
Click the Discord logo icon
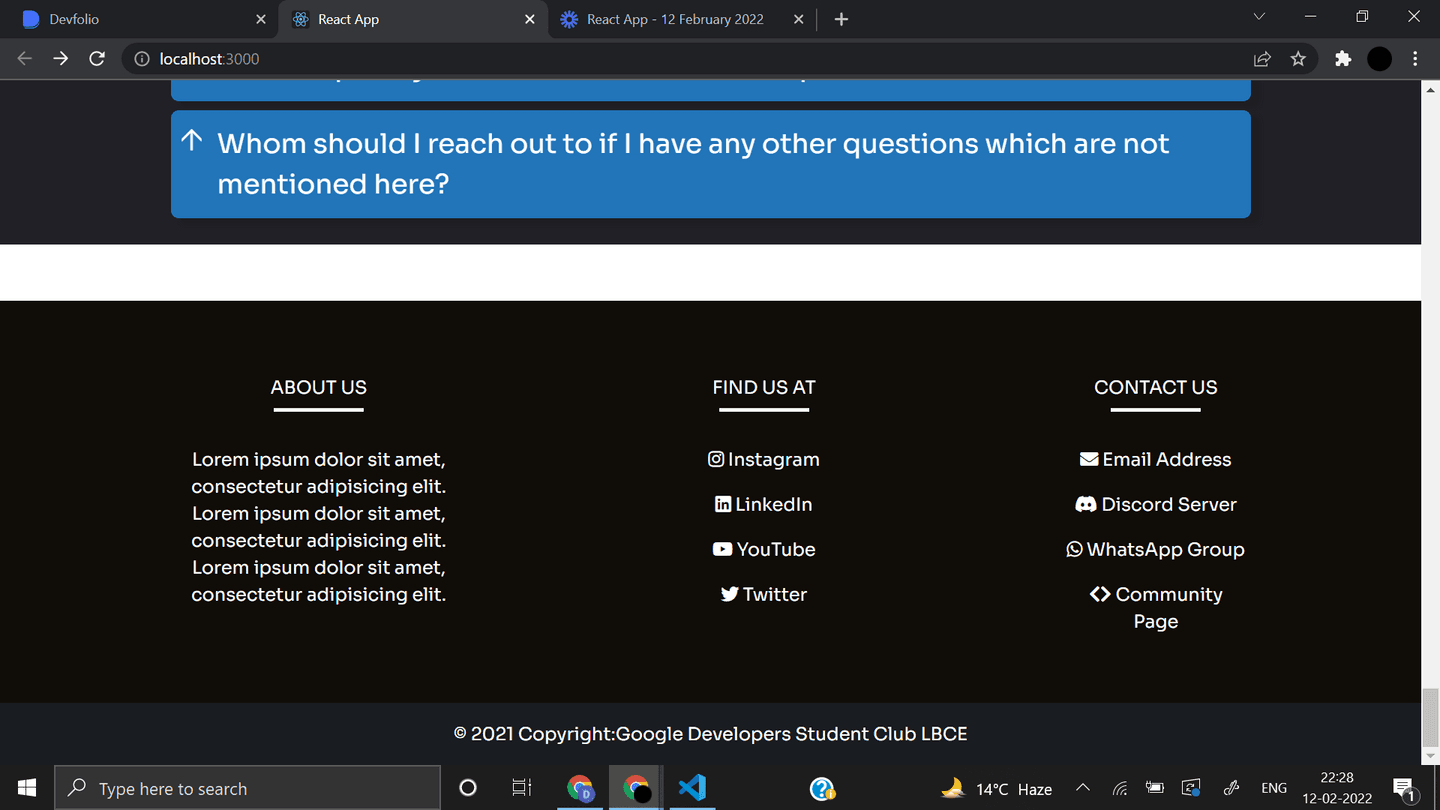(x=1085, y=504)
